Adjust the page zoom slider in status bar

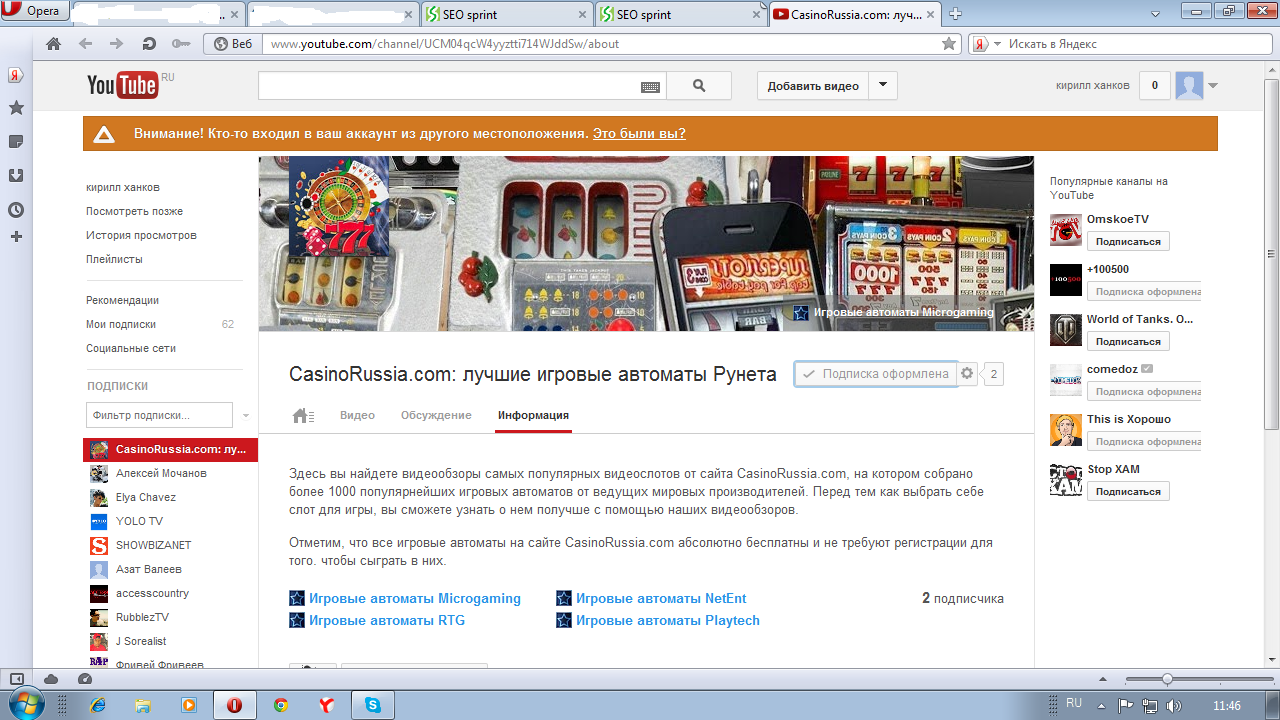click(x=1167, y=679)
